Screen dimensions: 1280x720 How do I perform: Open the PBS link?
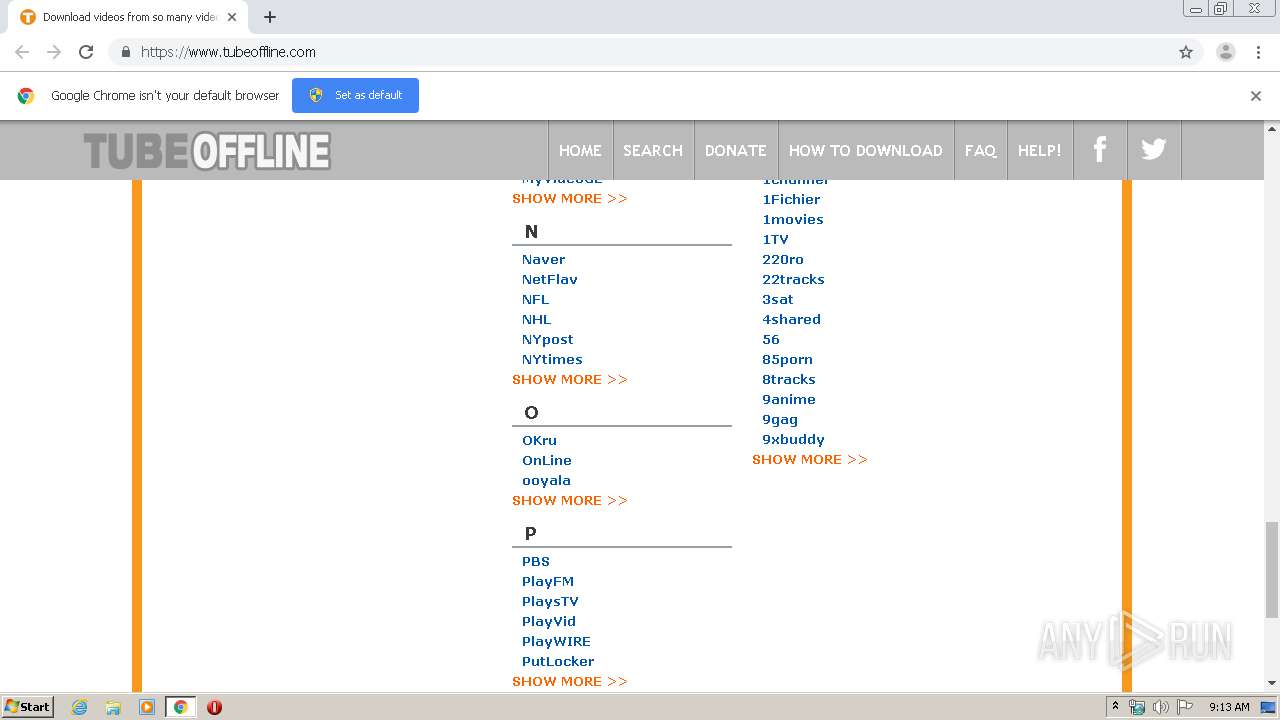(536, 561)
